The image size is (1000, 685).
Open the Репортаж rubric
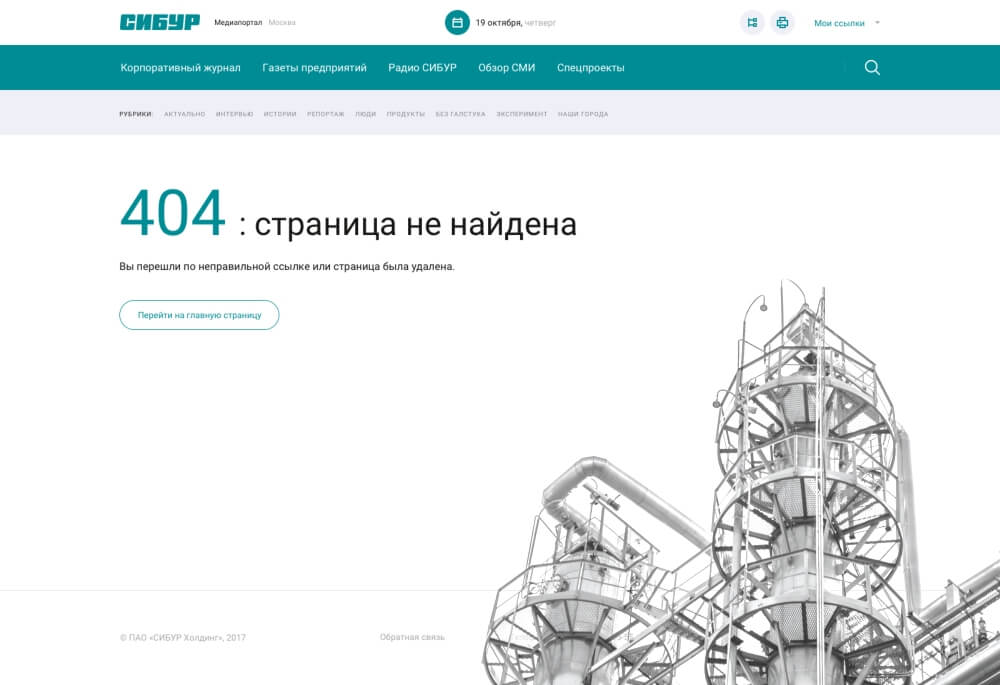click(325, 114)
